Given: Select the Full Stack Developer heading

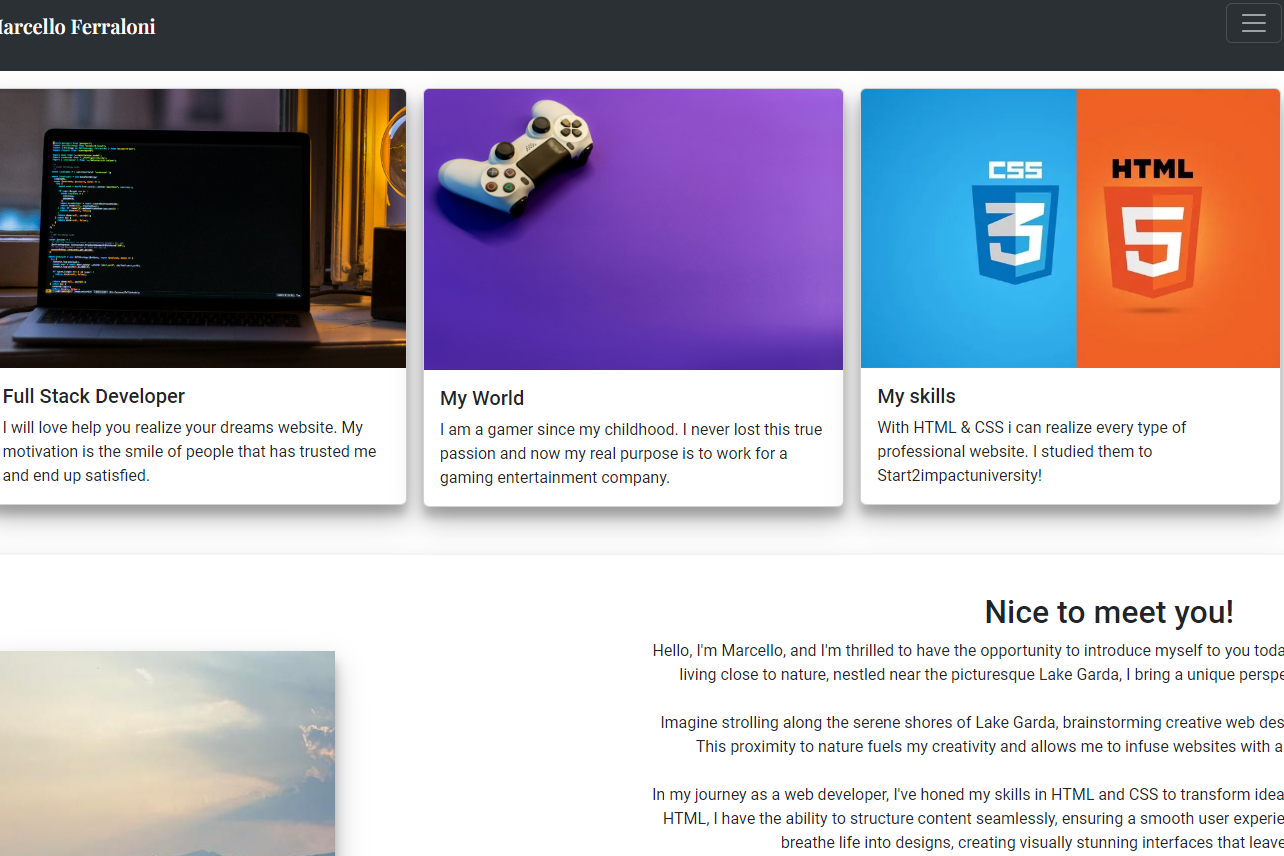Looking at the screenshot, I should pos(94,396).
